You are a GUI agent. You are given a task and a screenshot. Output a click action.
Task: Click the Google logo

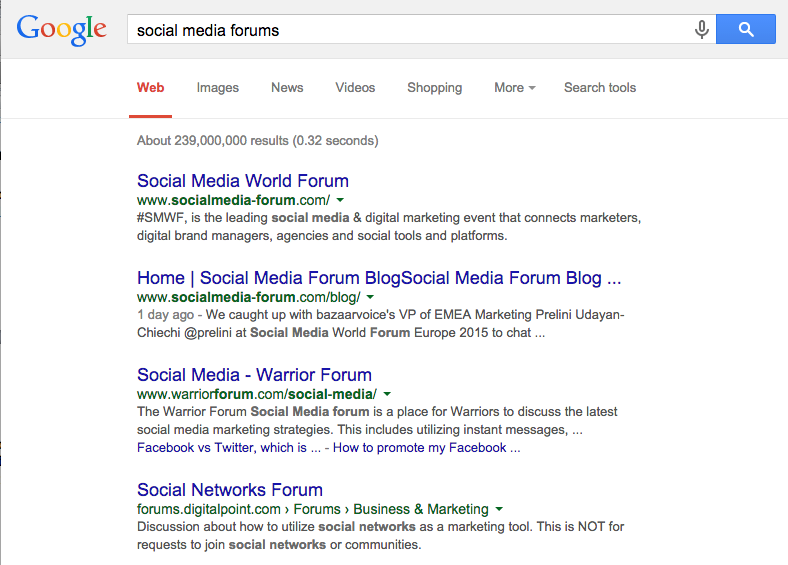[61, 29]
